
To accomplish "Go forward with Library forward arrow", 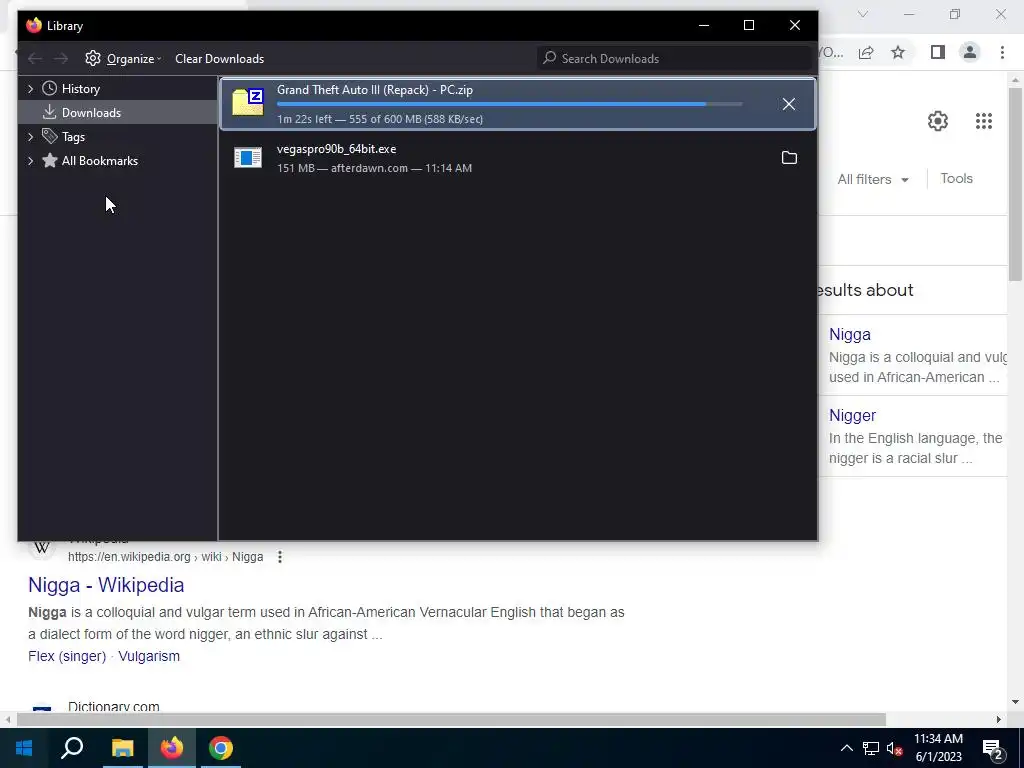I will 61,59.
